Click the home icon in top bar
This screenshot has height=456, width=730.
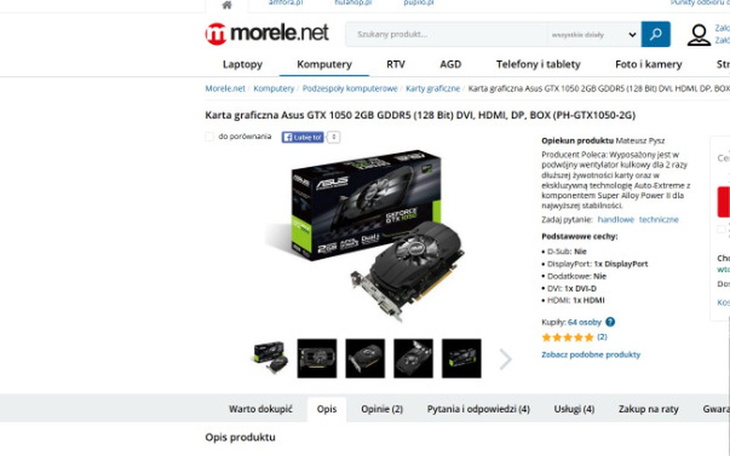[x=227, y=5]
